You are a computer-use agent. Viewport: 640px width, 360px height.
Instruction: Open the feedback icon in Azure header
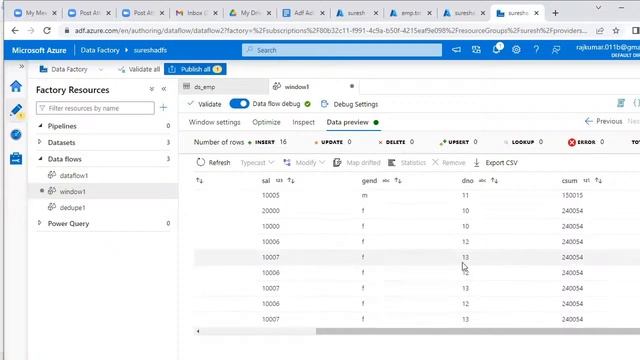[x=556, y=50]
